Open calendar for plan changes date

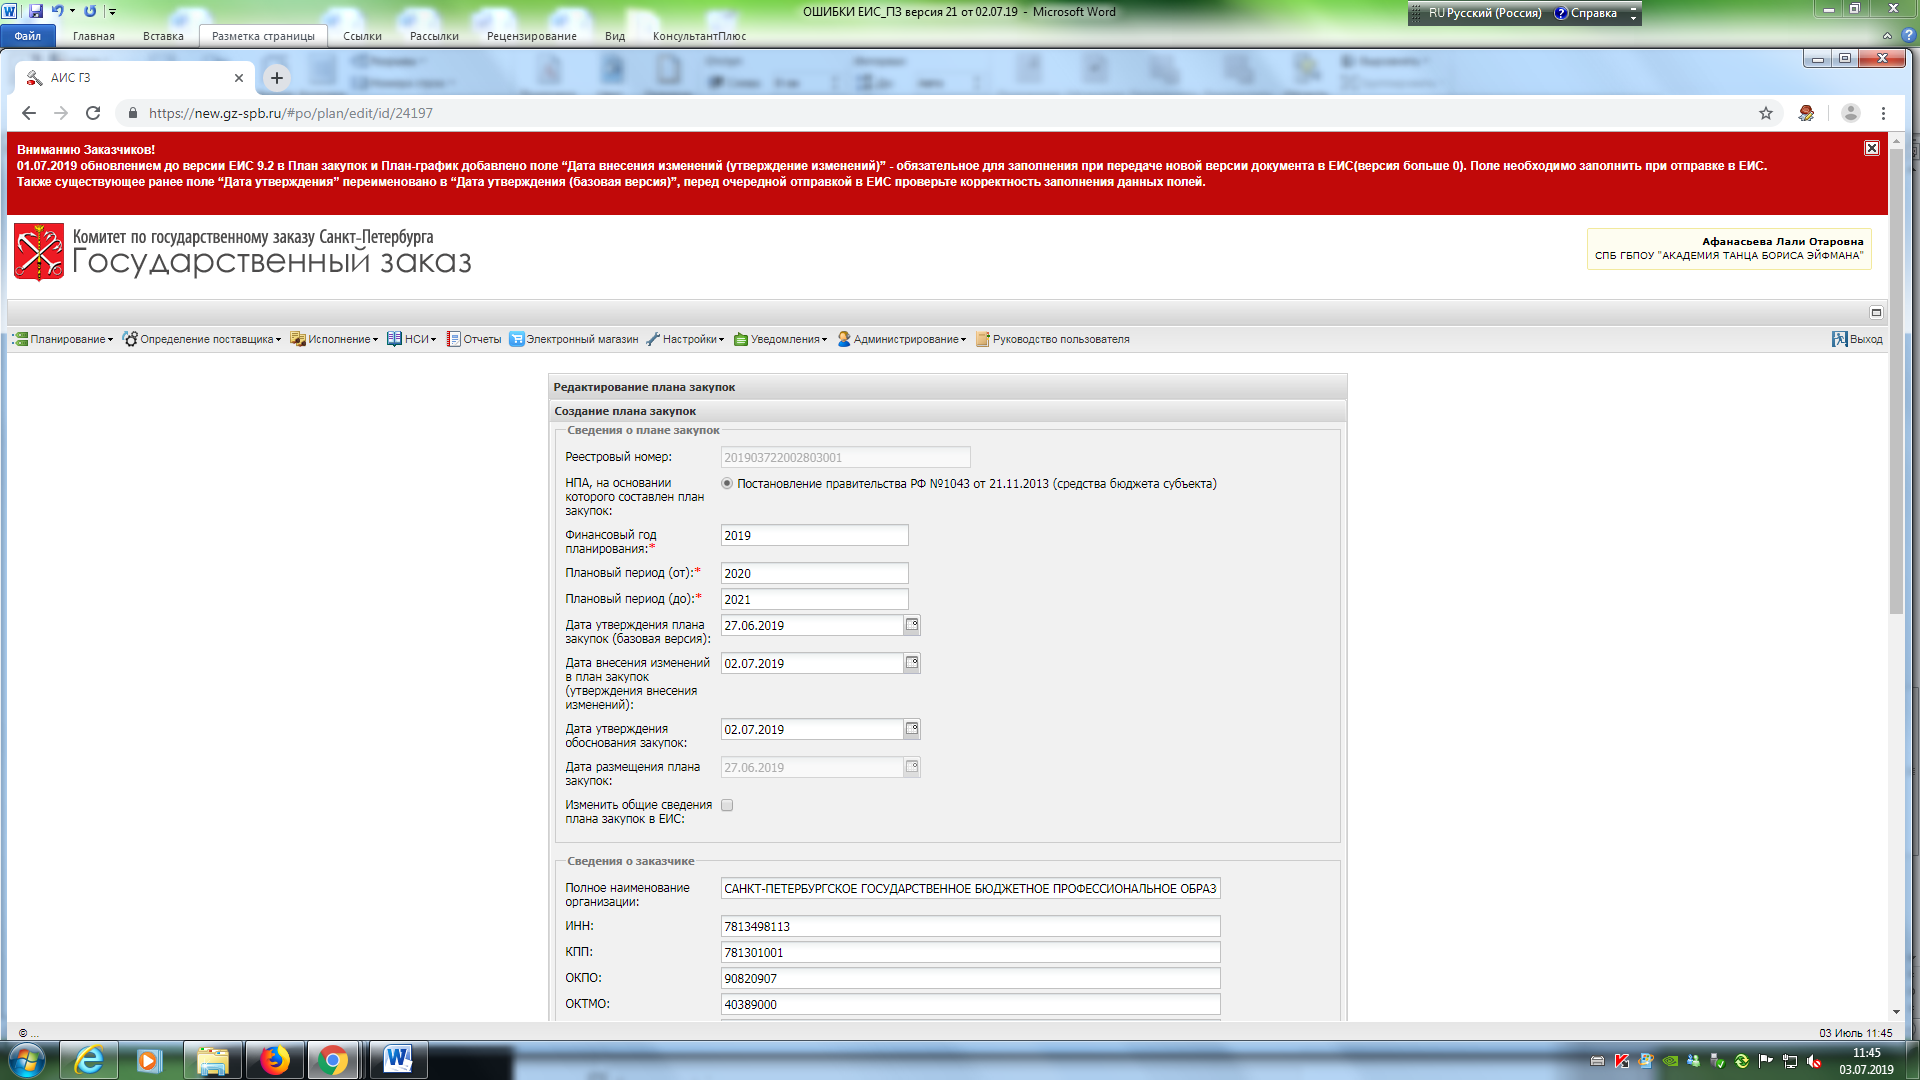click(911, 663)
